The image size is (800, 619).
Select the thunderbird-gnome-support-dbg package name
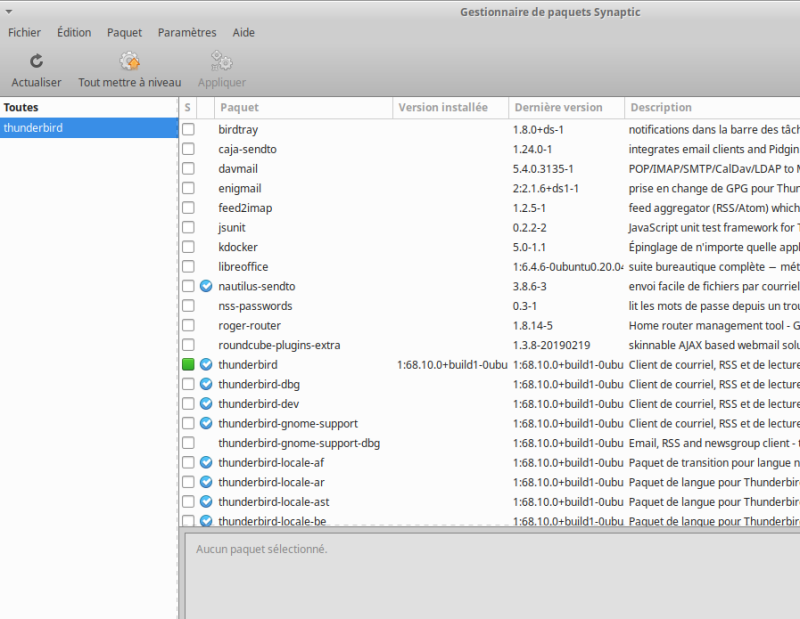299,443
